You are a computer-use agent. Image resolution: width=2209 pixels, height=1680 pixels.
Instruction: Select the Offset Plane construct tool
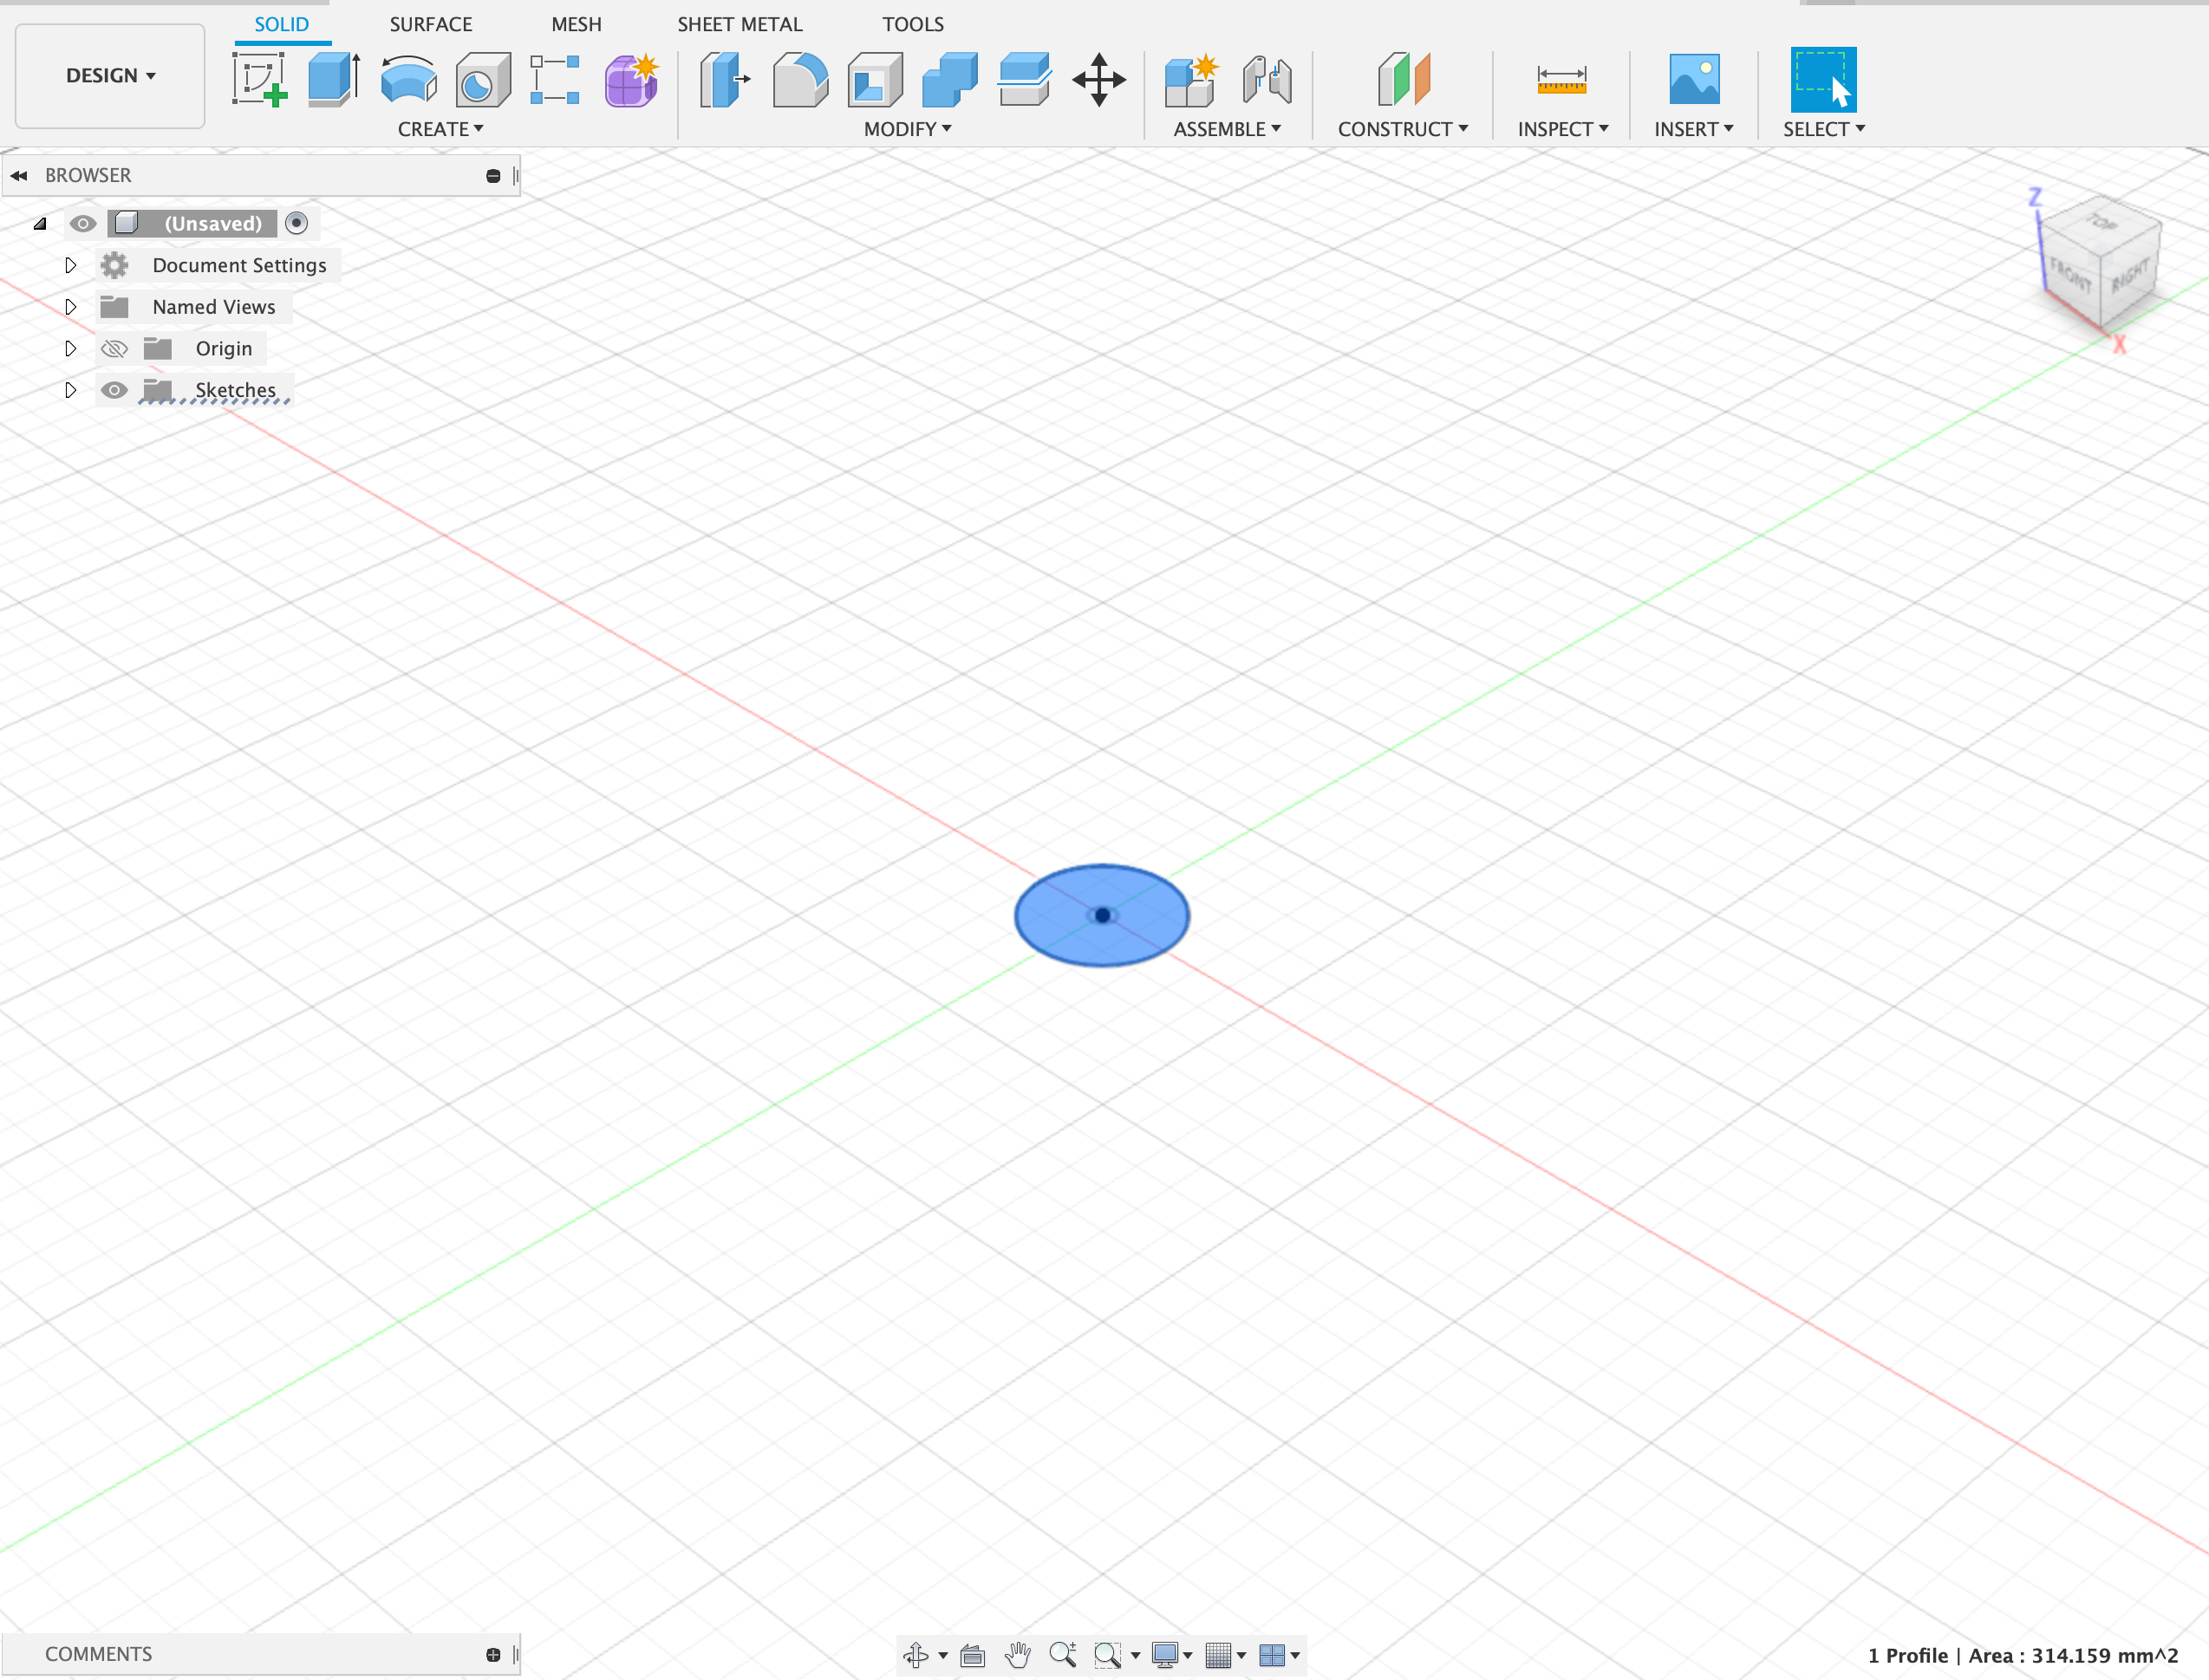(1404, 79)
